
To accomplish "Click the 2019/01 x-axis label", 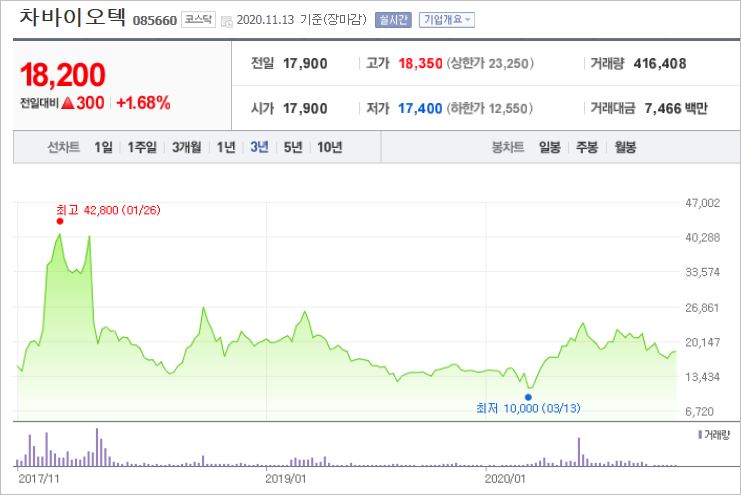I will tap(285, 479).
